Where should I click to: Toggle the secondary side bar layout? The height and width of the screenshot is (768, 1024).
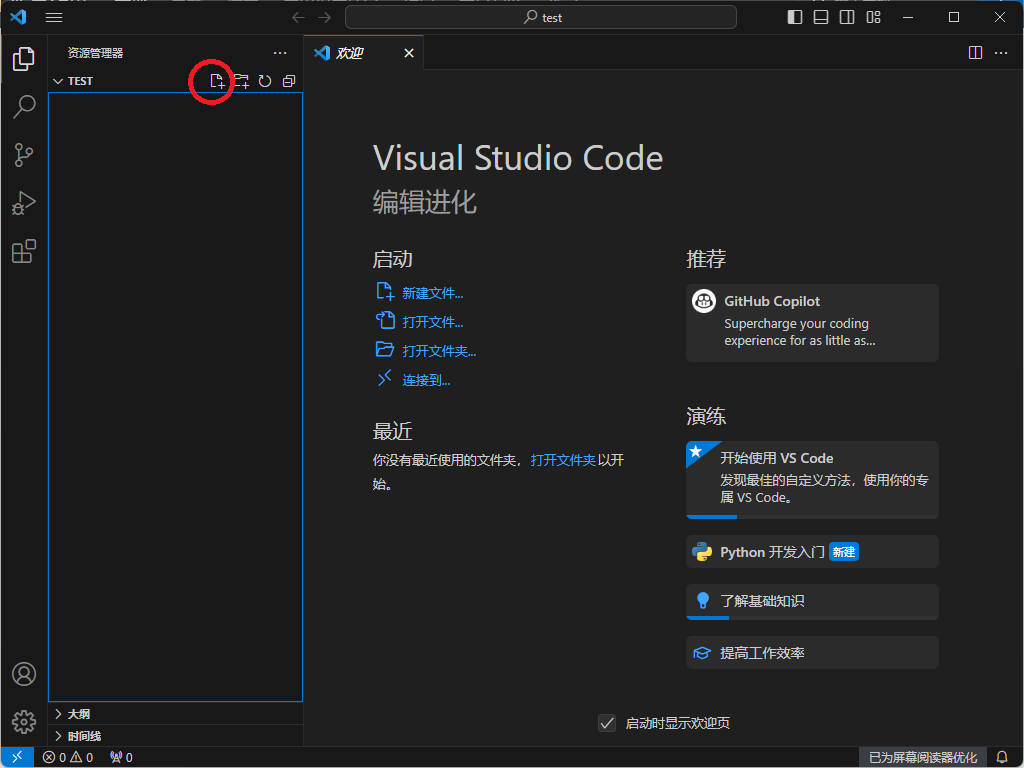point(847,18)
